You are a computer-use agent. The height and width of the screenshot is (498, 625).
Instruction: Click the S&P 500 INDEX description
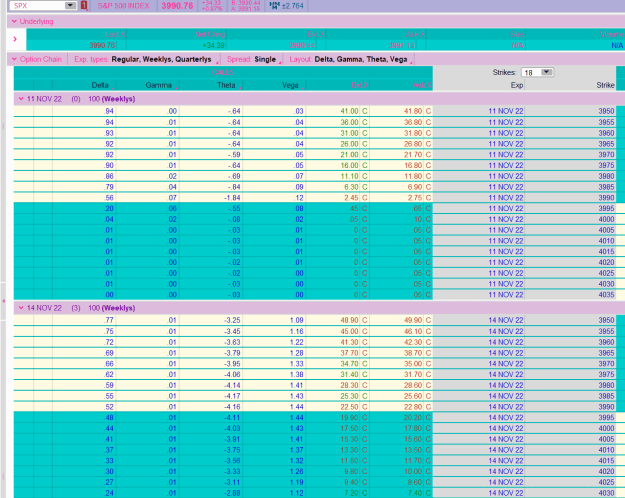(124, 6)
